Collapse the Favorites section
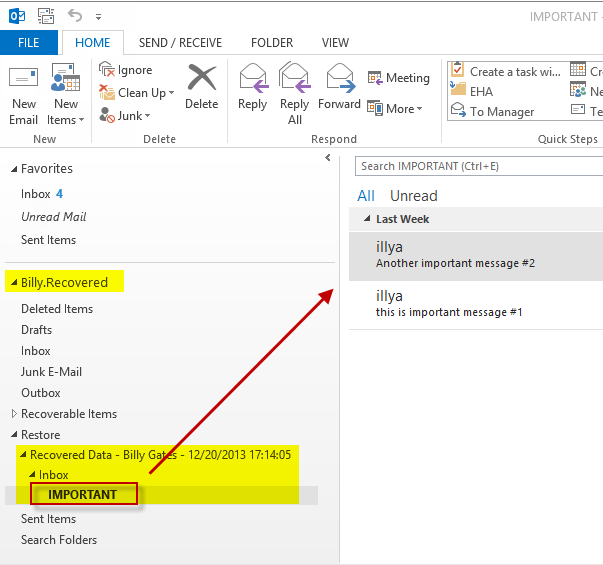603x565 pixels. [12, 169]
